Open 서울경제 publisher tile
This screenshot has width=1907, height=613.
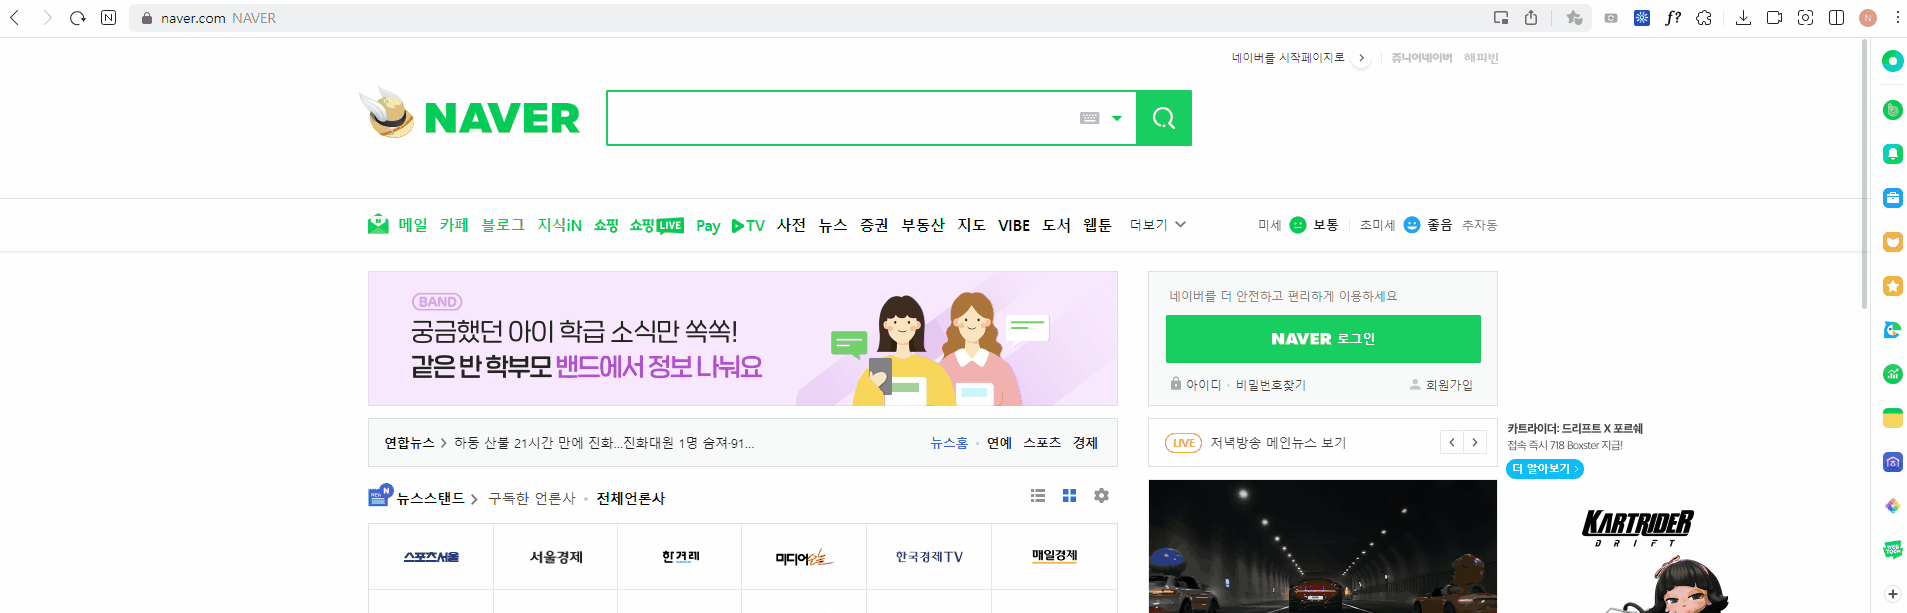[x=556, y=557]
